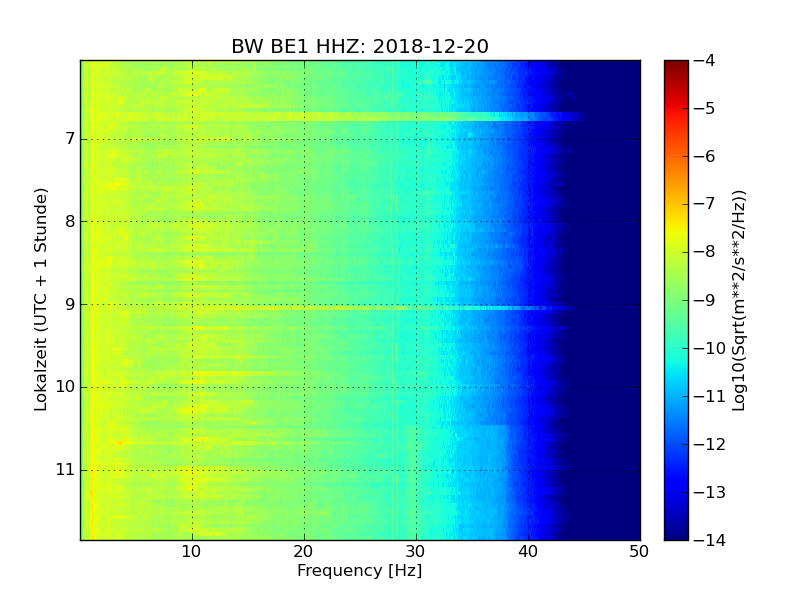Click colorbar tick label '−14'

click(710, 540)
